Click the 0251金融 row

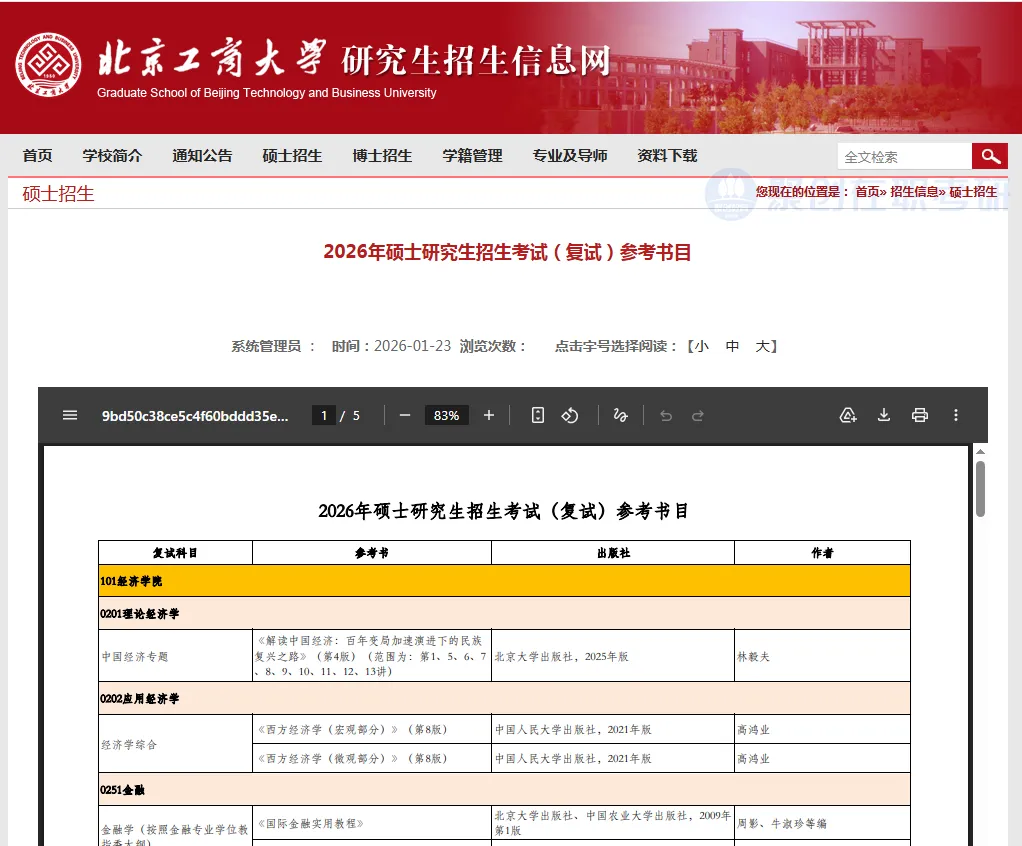pos(504,789)
